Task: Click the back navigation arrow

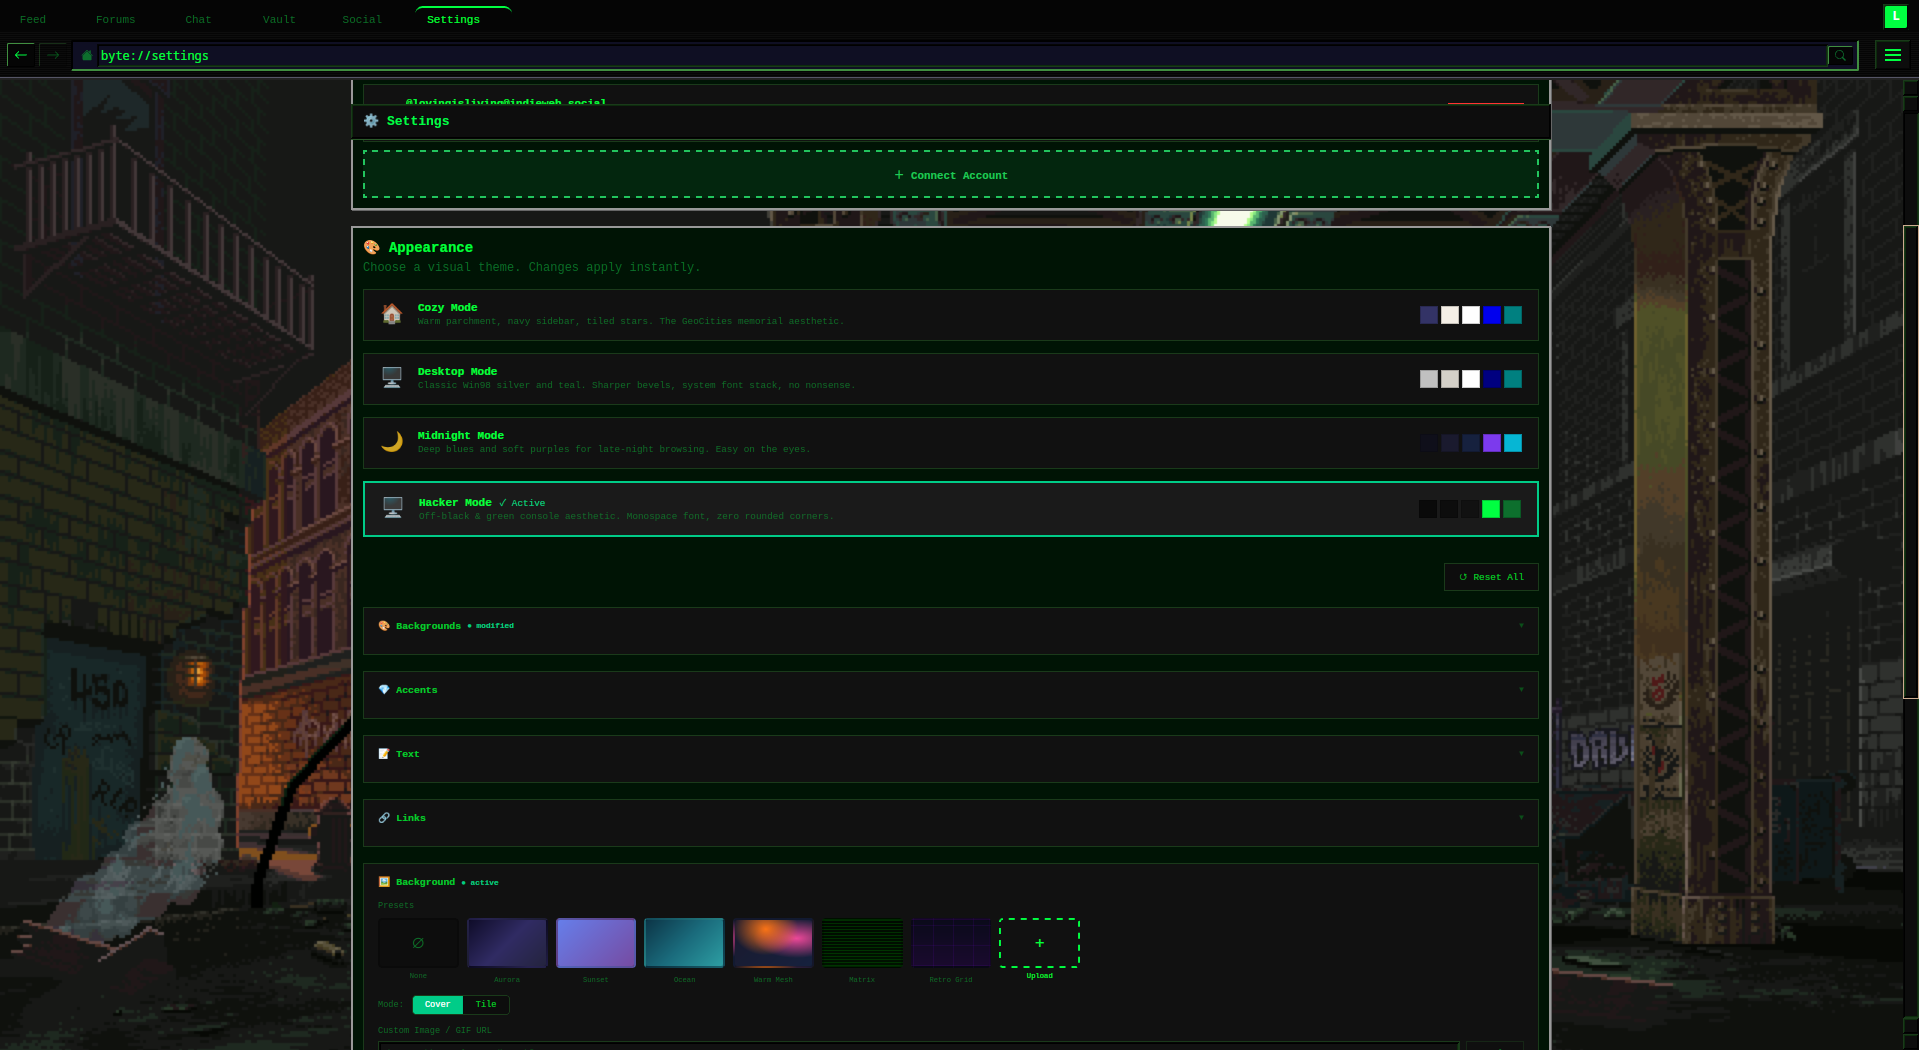Action: point(21,55)
